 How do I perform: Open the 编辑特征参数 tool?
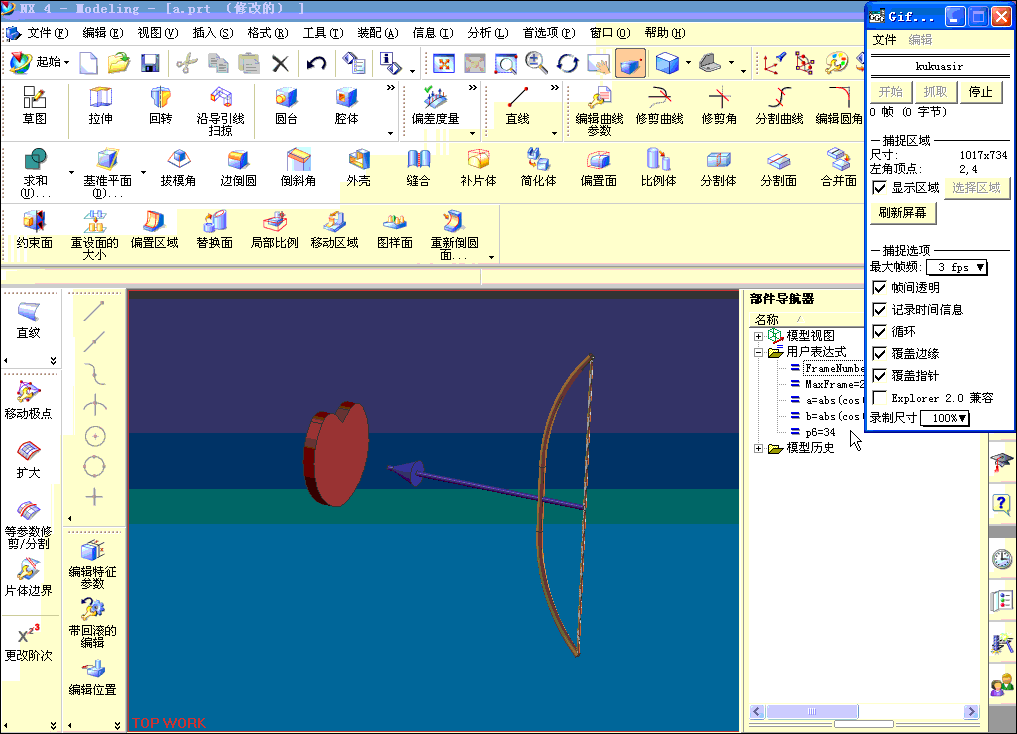tap(93, 564)
